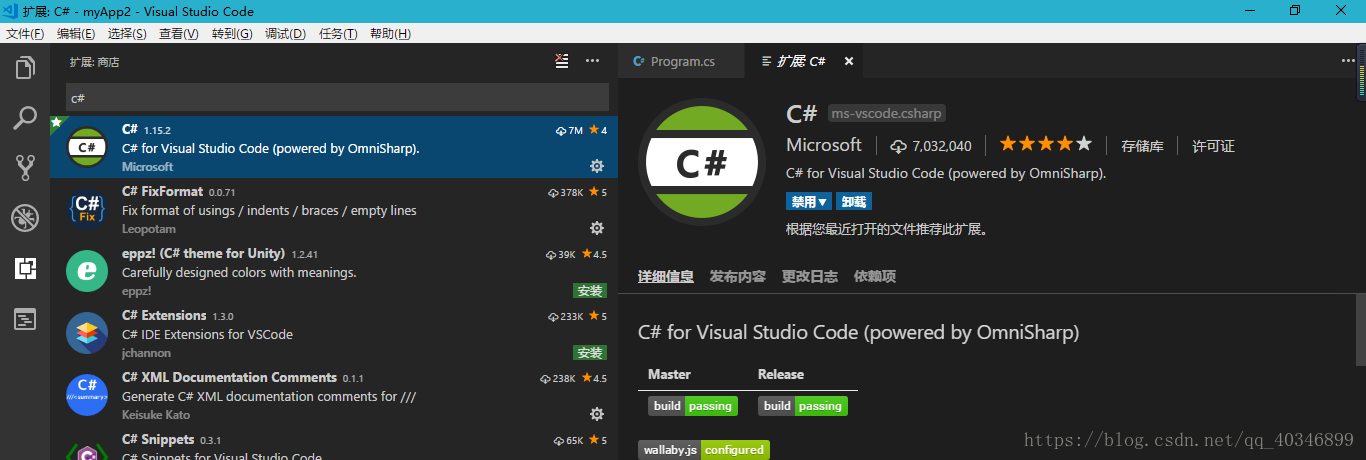Click the VS Code logo in title bar
This screenshot has height=460, width=1366.
[11, 11]
